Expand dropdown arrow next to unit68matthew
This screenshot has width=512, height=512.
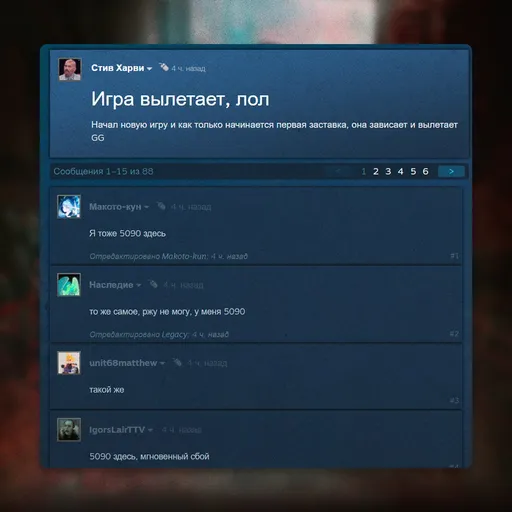162,363
